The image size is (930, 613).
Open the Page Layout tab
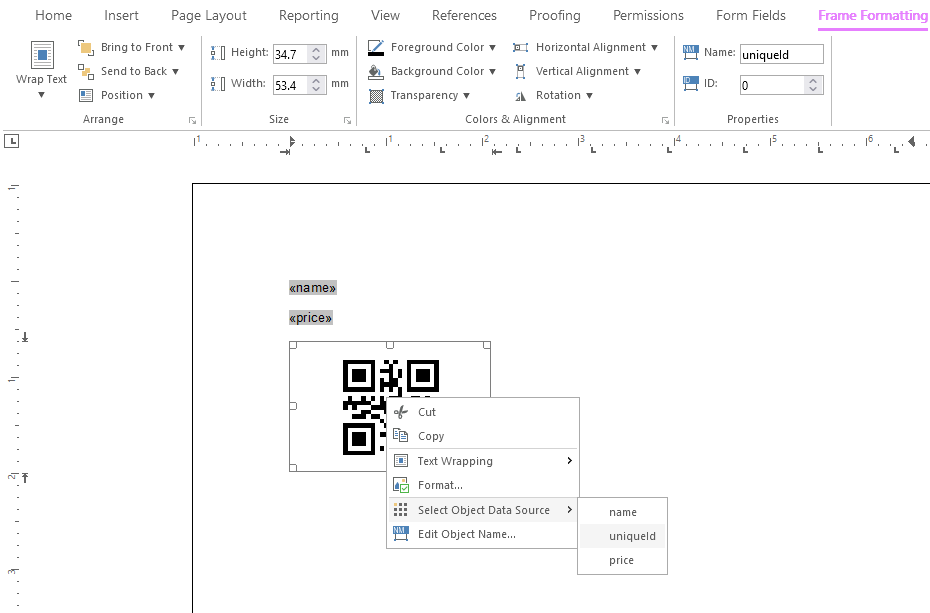pyautogui.click(x=209, y=15)
